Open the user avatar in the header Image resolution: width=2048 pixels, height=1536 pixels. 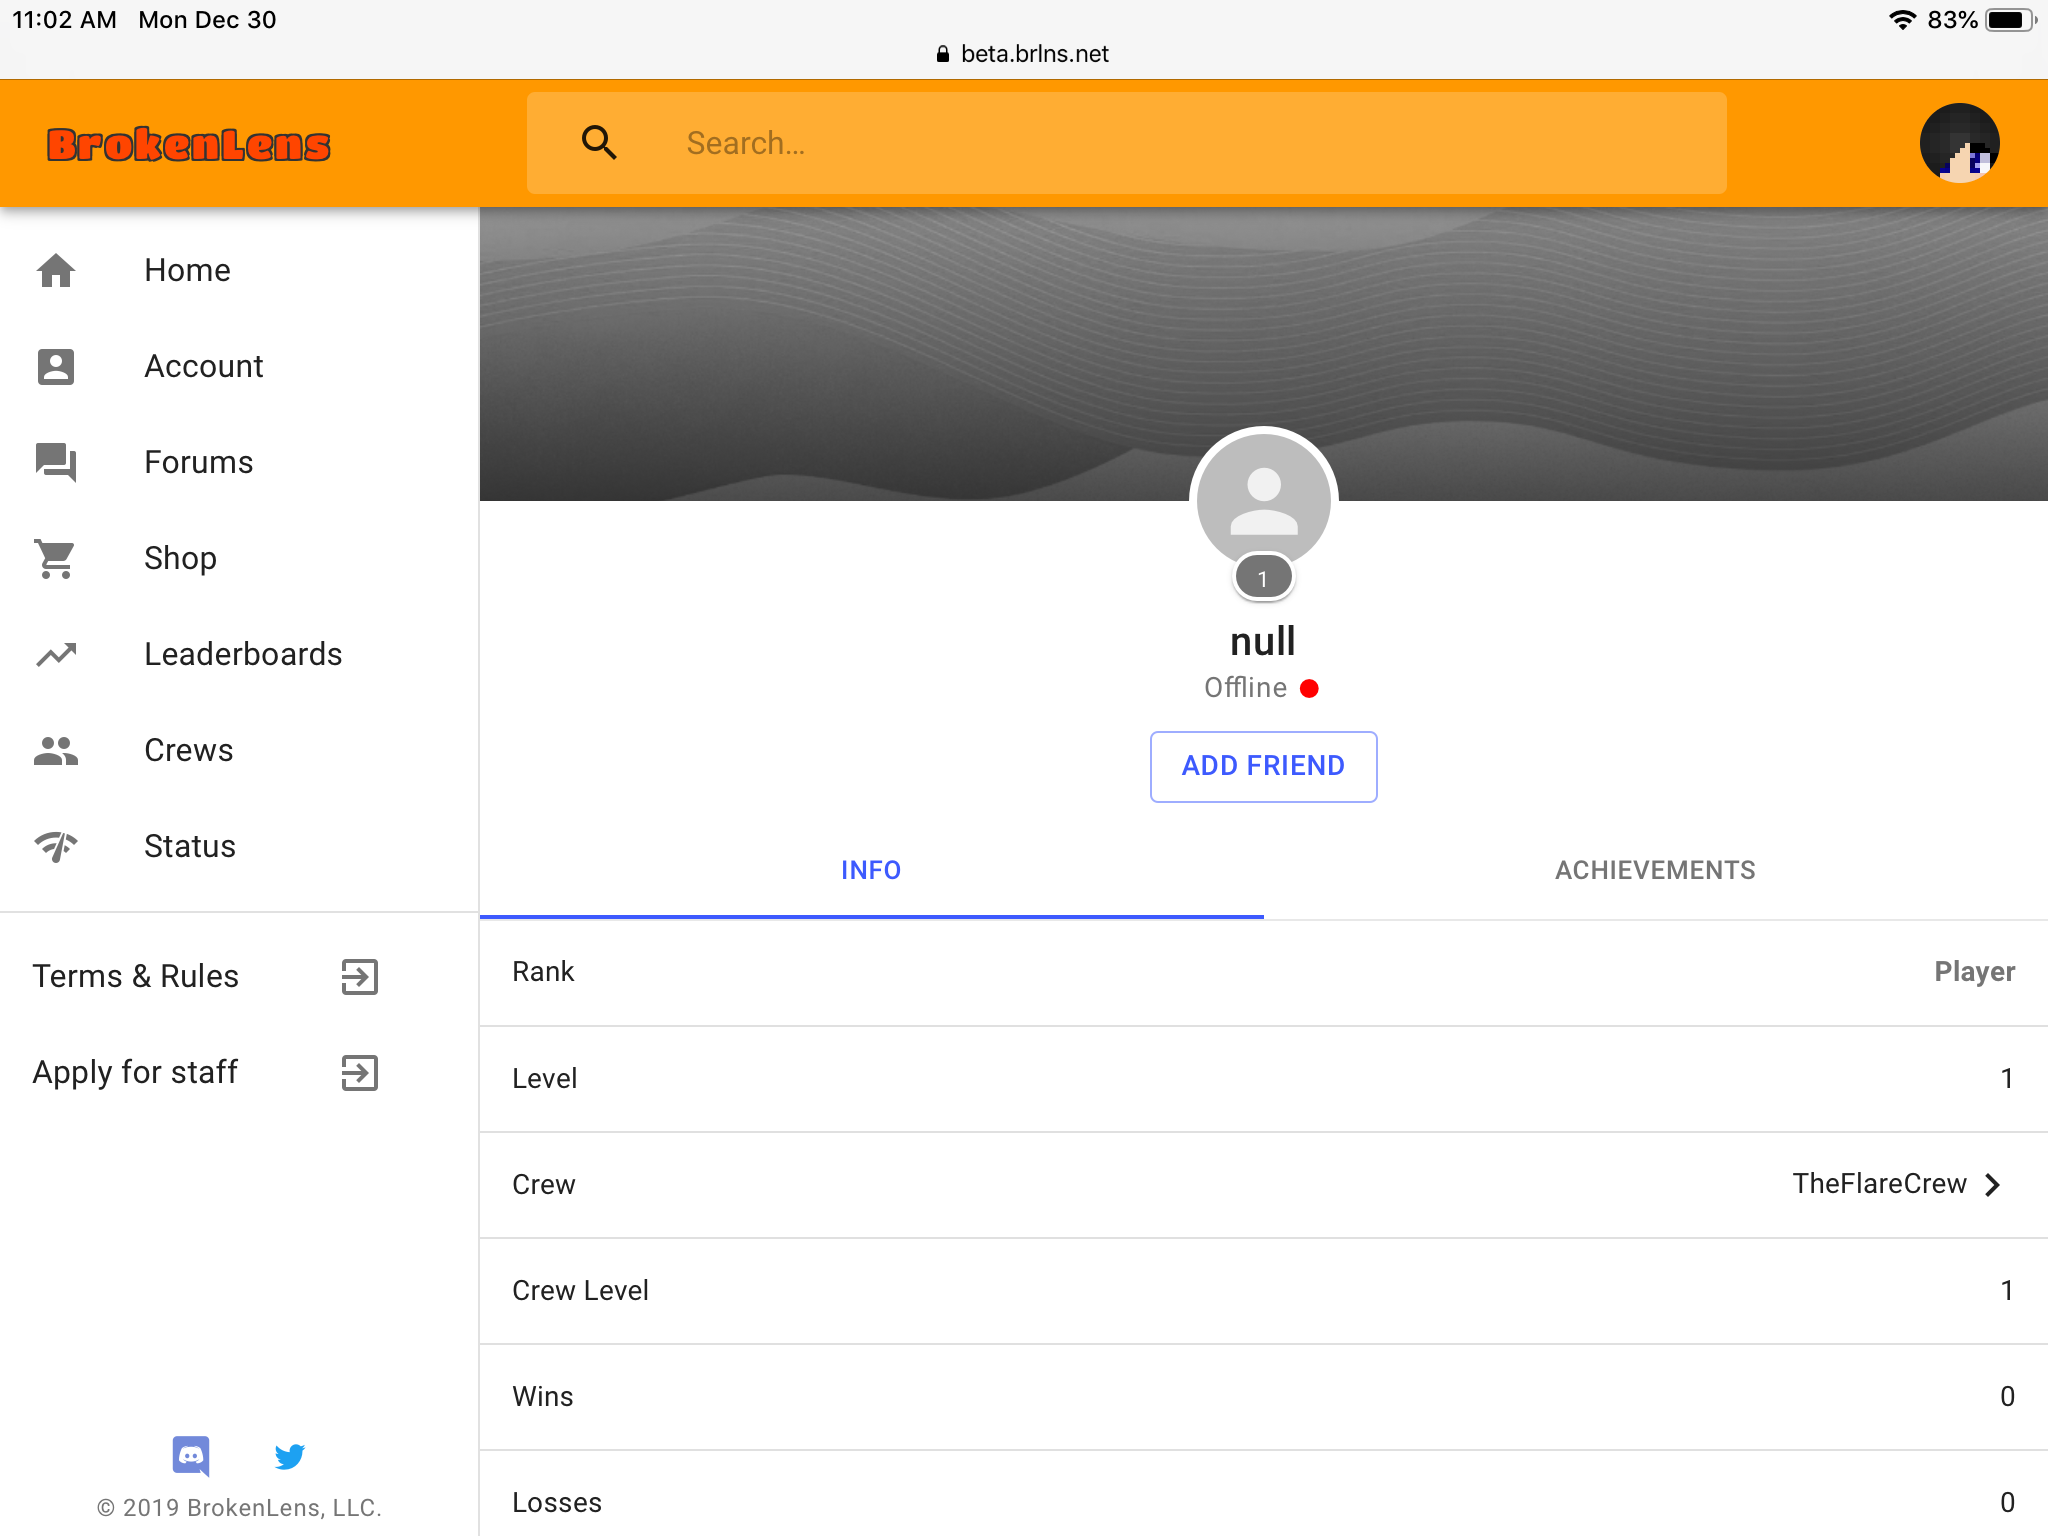[1959, 143]
